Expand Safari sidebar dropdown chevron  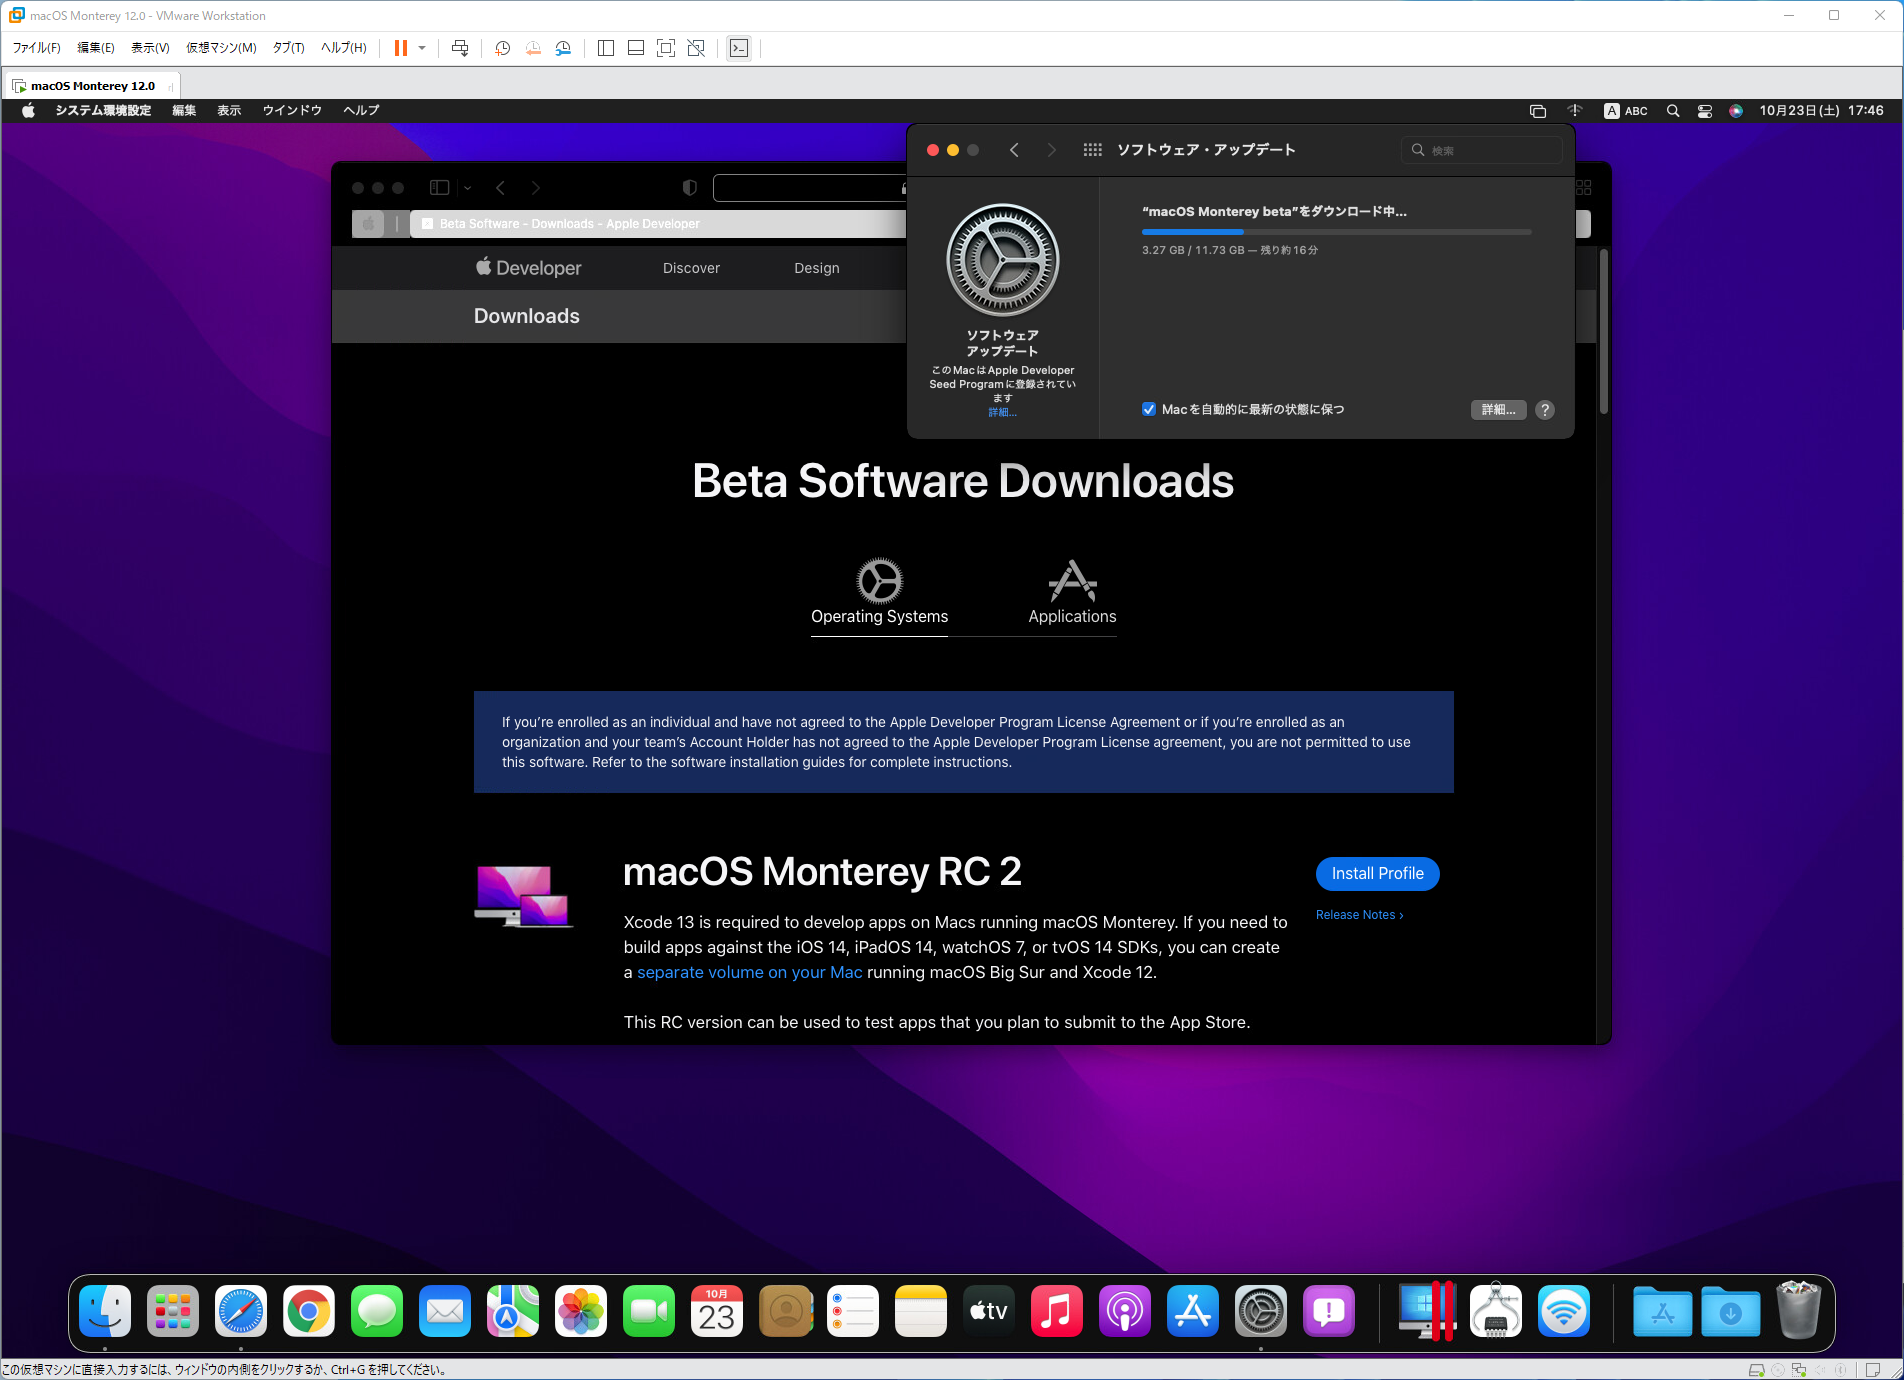tap(467, 188)
